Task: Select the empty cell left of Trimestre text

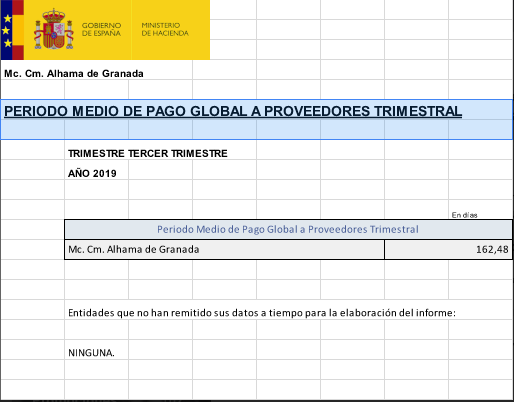Action: [32, 150]
